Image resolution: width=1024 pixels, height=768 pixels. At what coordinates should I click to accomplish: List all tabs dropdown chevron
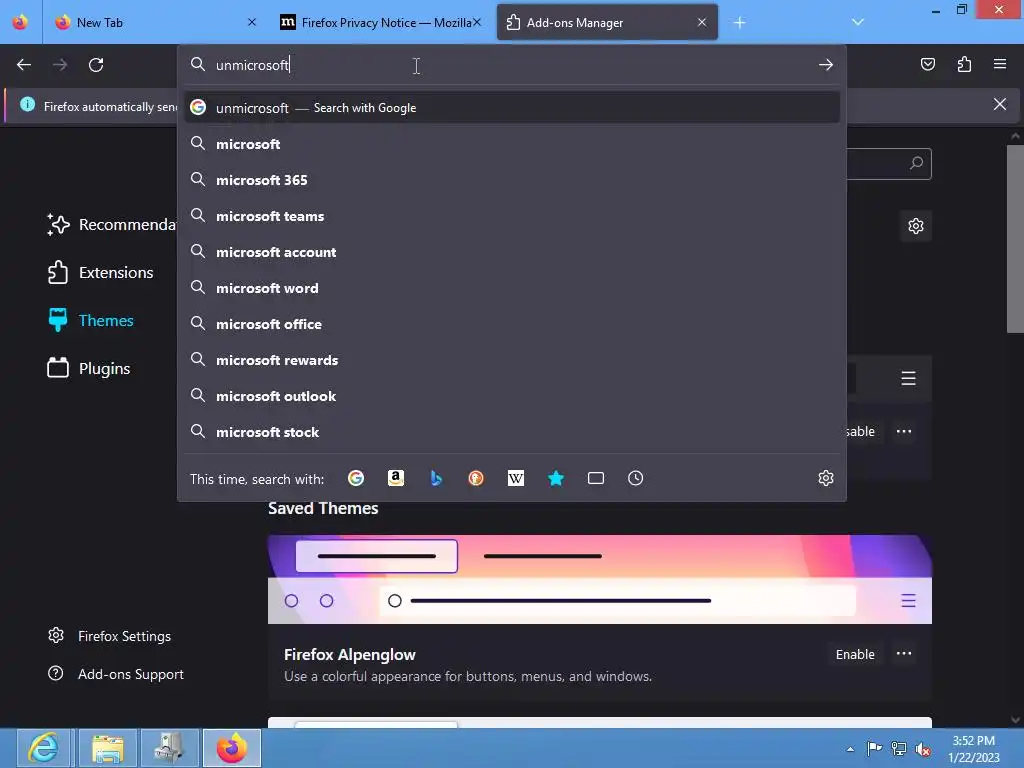(x=858, y=22)
